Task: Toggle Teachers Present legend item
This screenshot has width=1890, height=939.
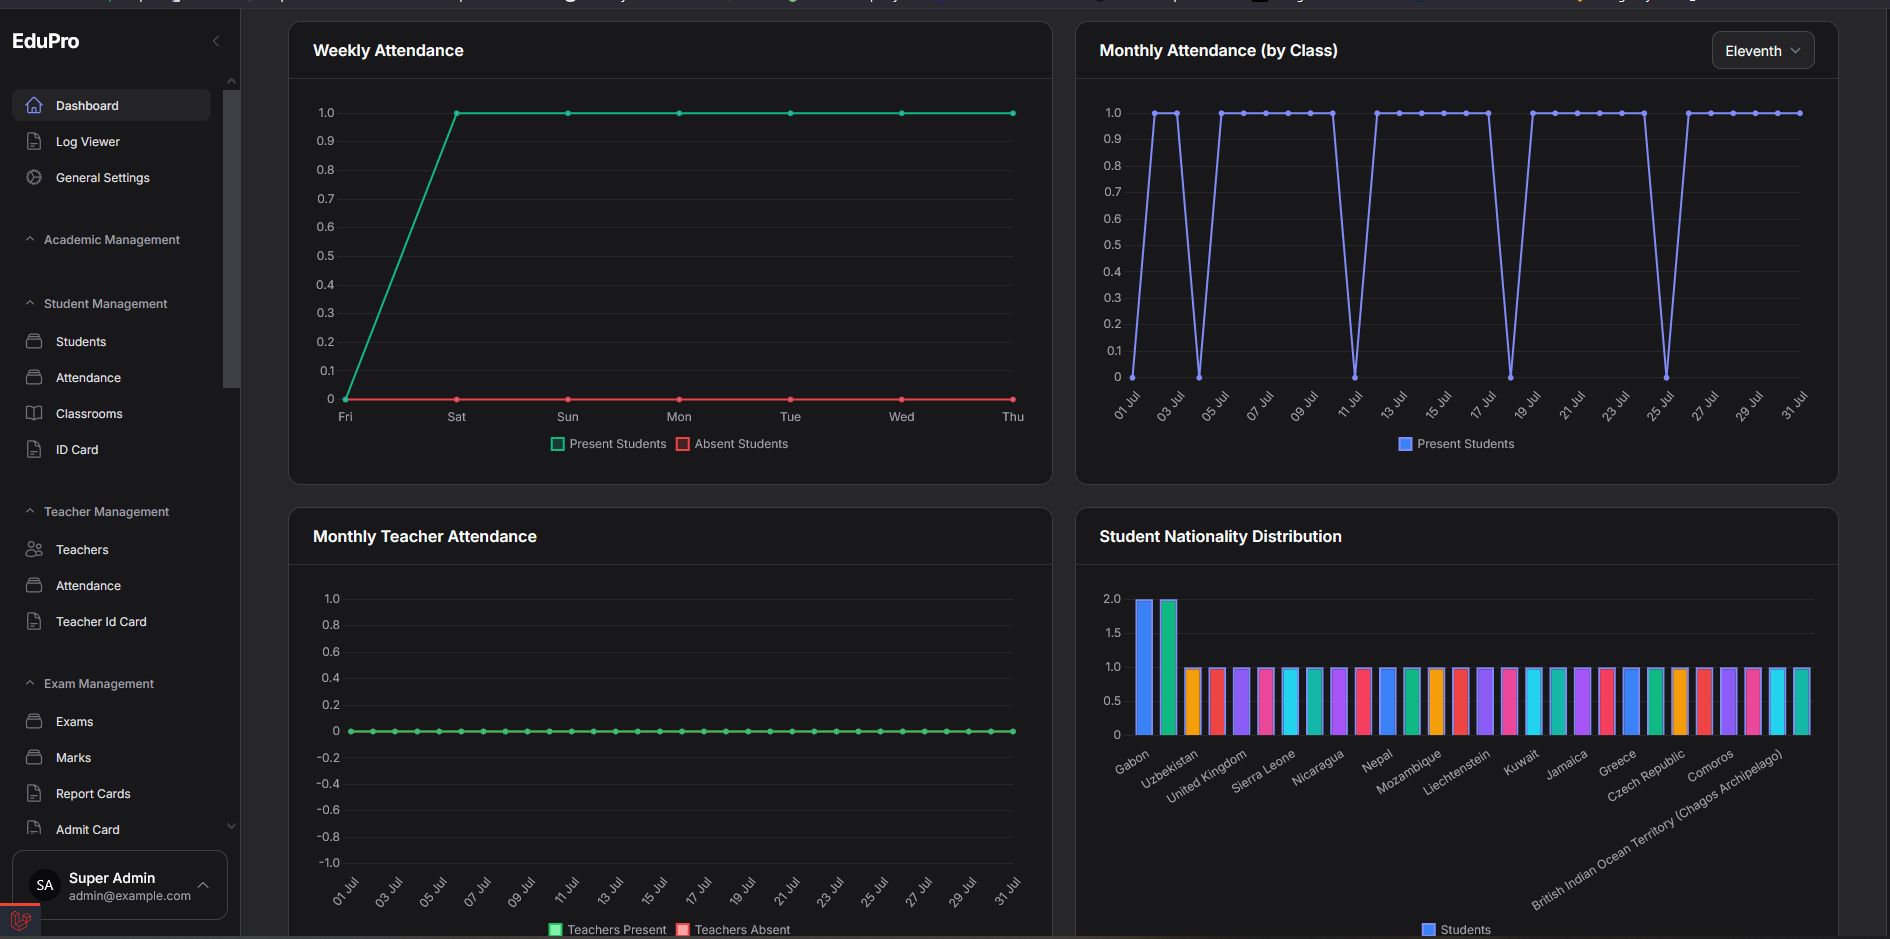Action: point(607,930)
